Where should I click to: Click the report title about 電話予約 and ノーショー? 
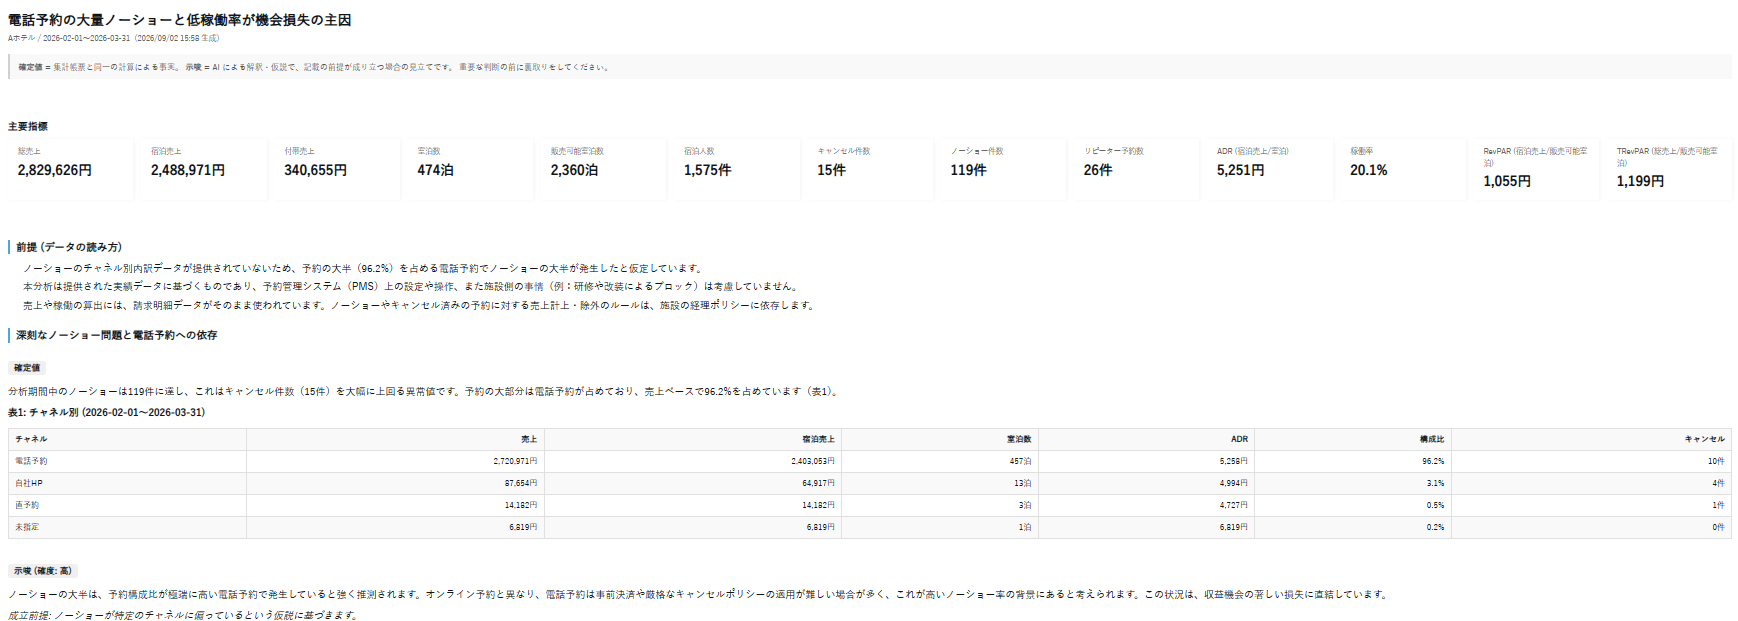tap(179, 20)
